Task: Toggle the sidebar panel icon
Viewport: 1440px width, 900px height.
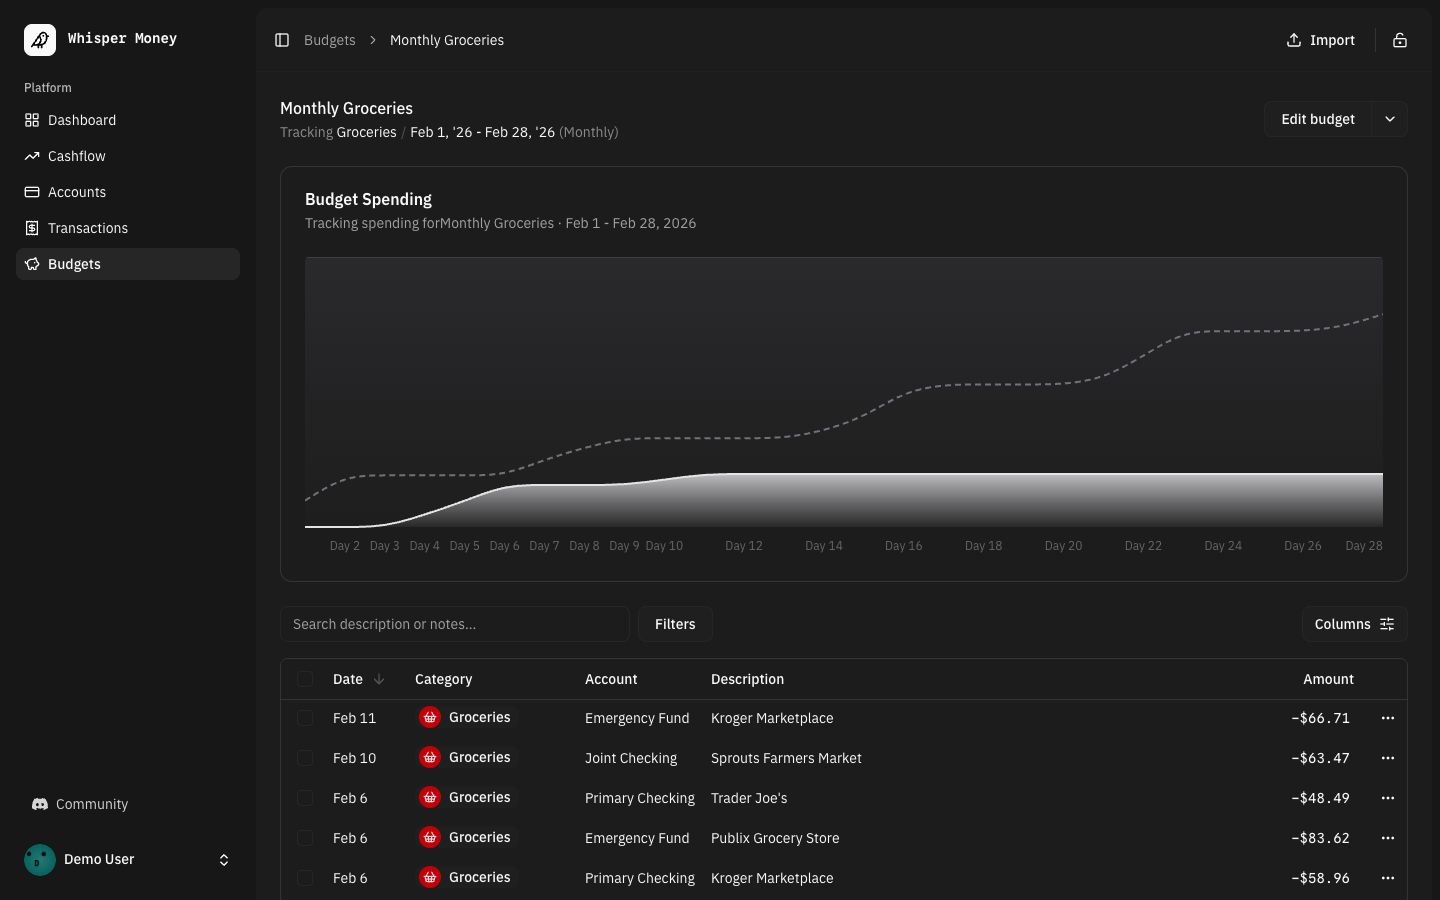Action: pos(282,40)
